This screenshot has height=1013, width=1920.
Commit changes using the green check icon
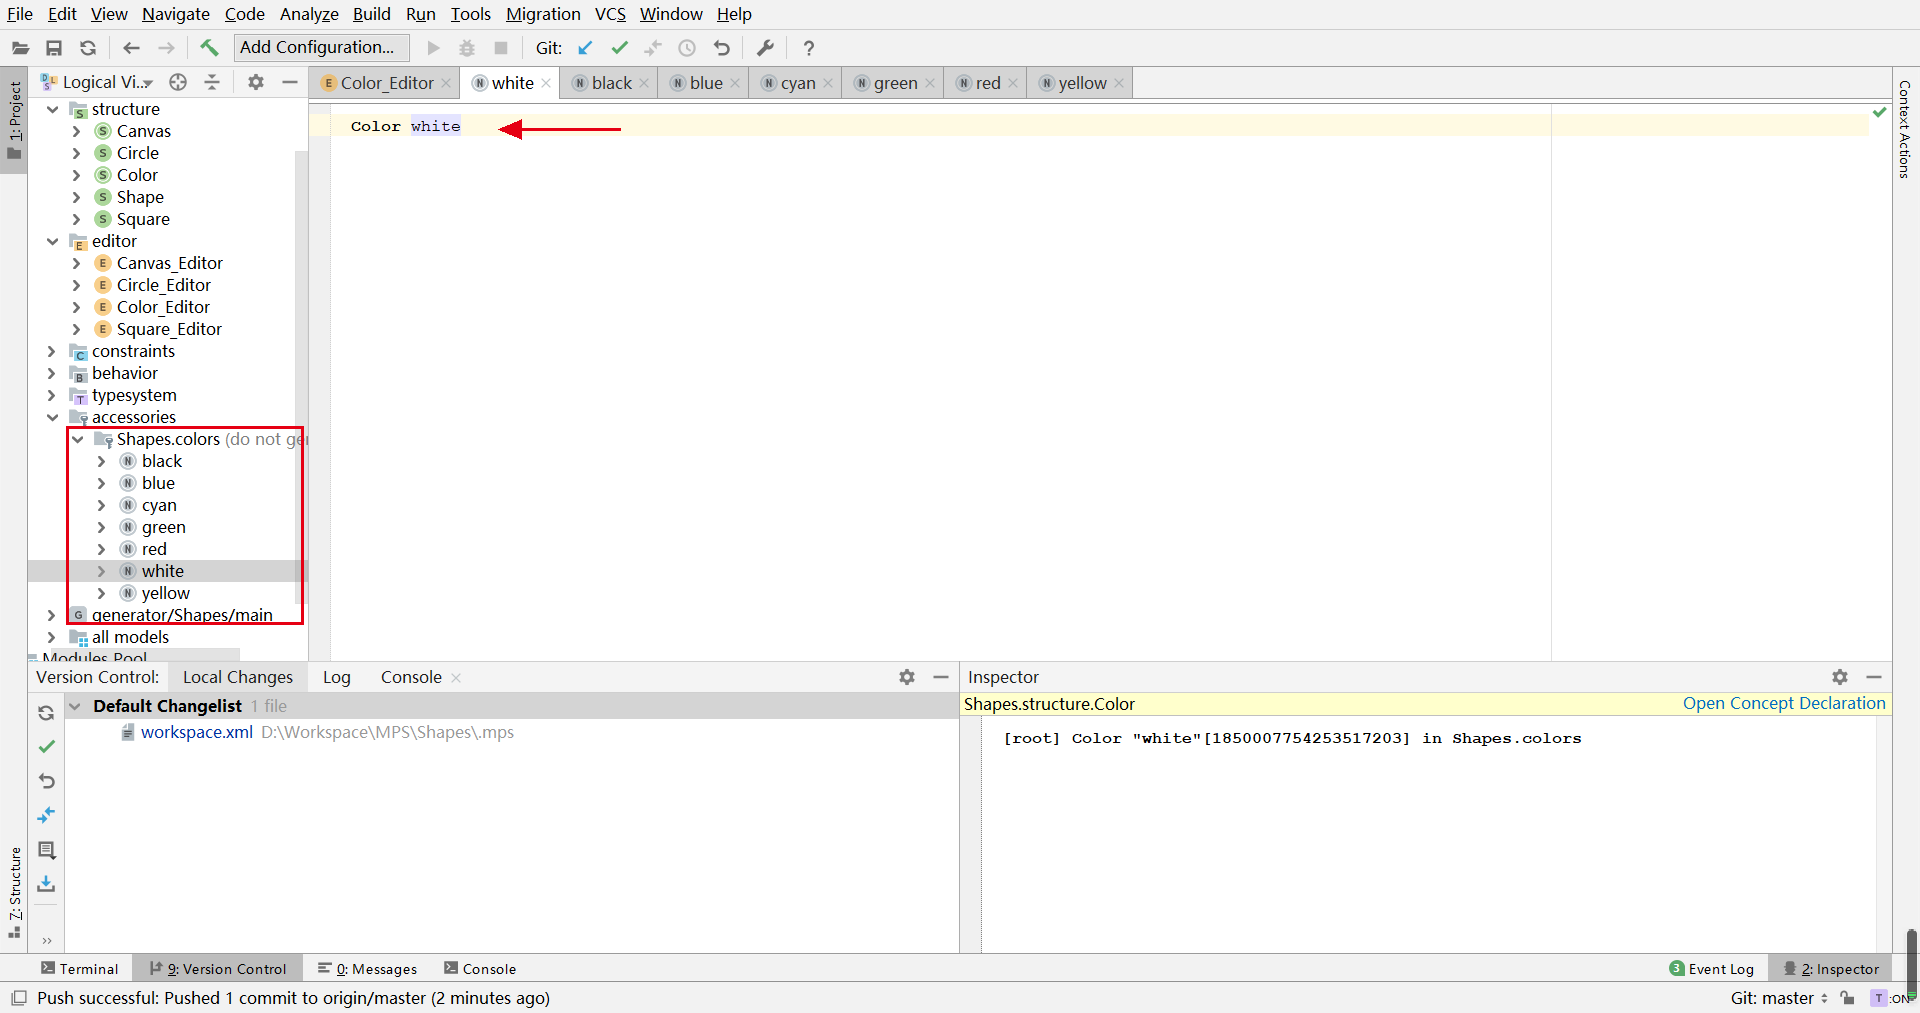[619, 48]
